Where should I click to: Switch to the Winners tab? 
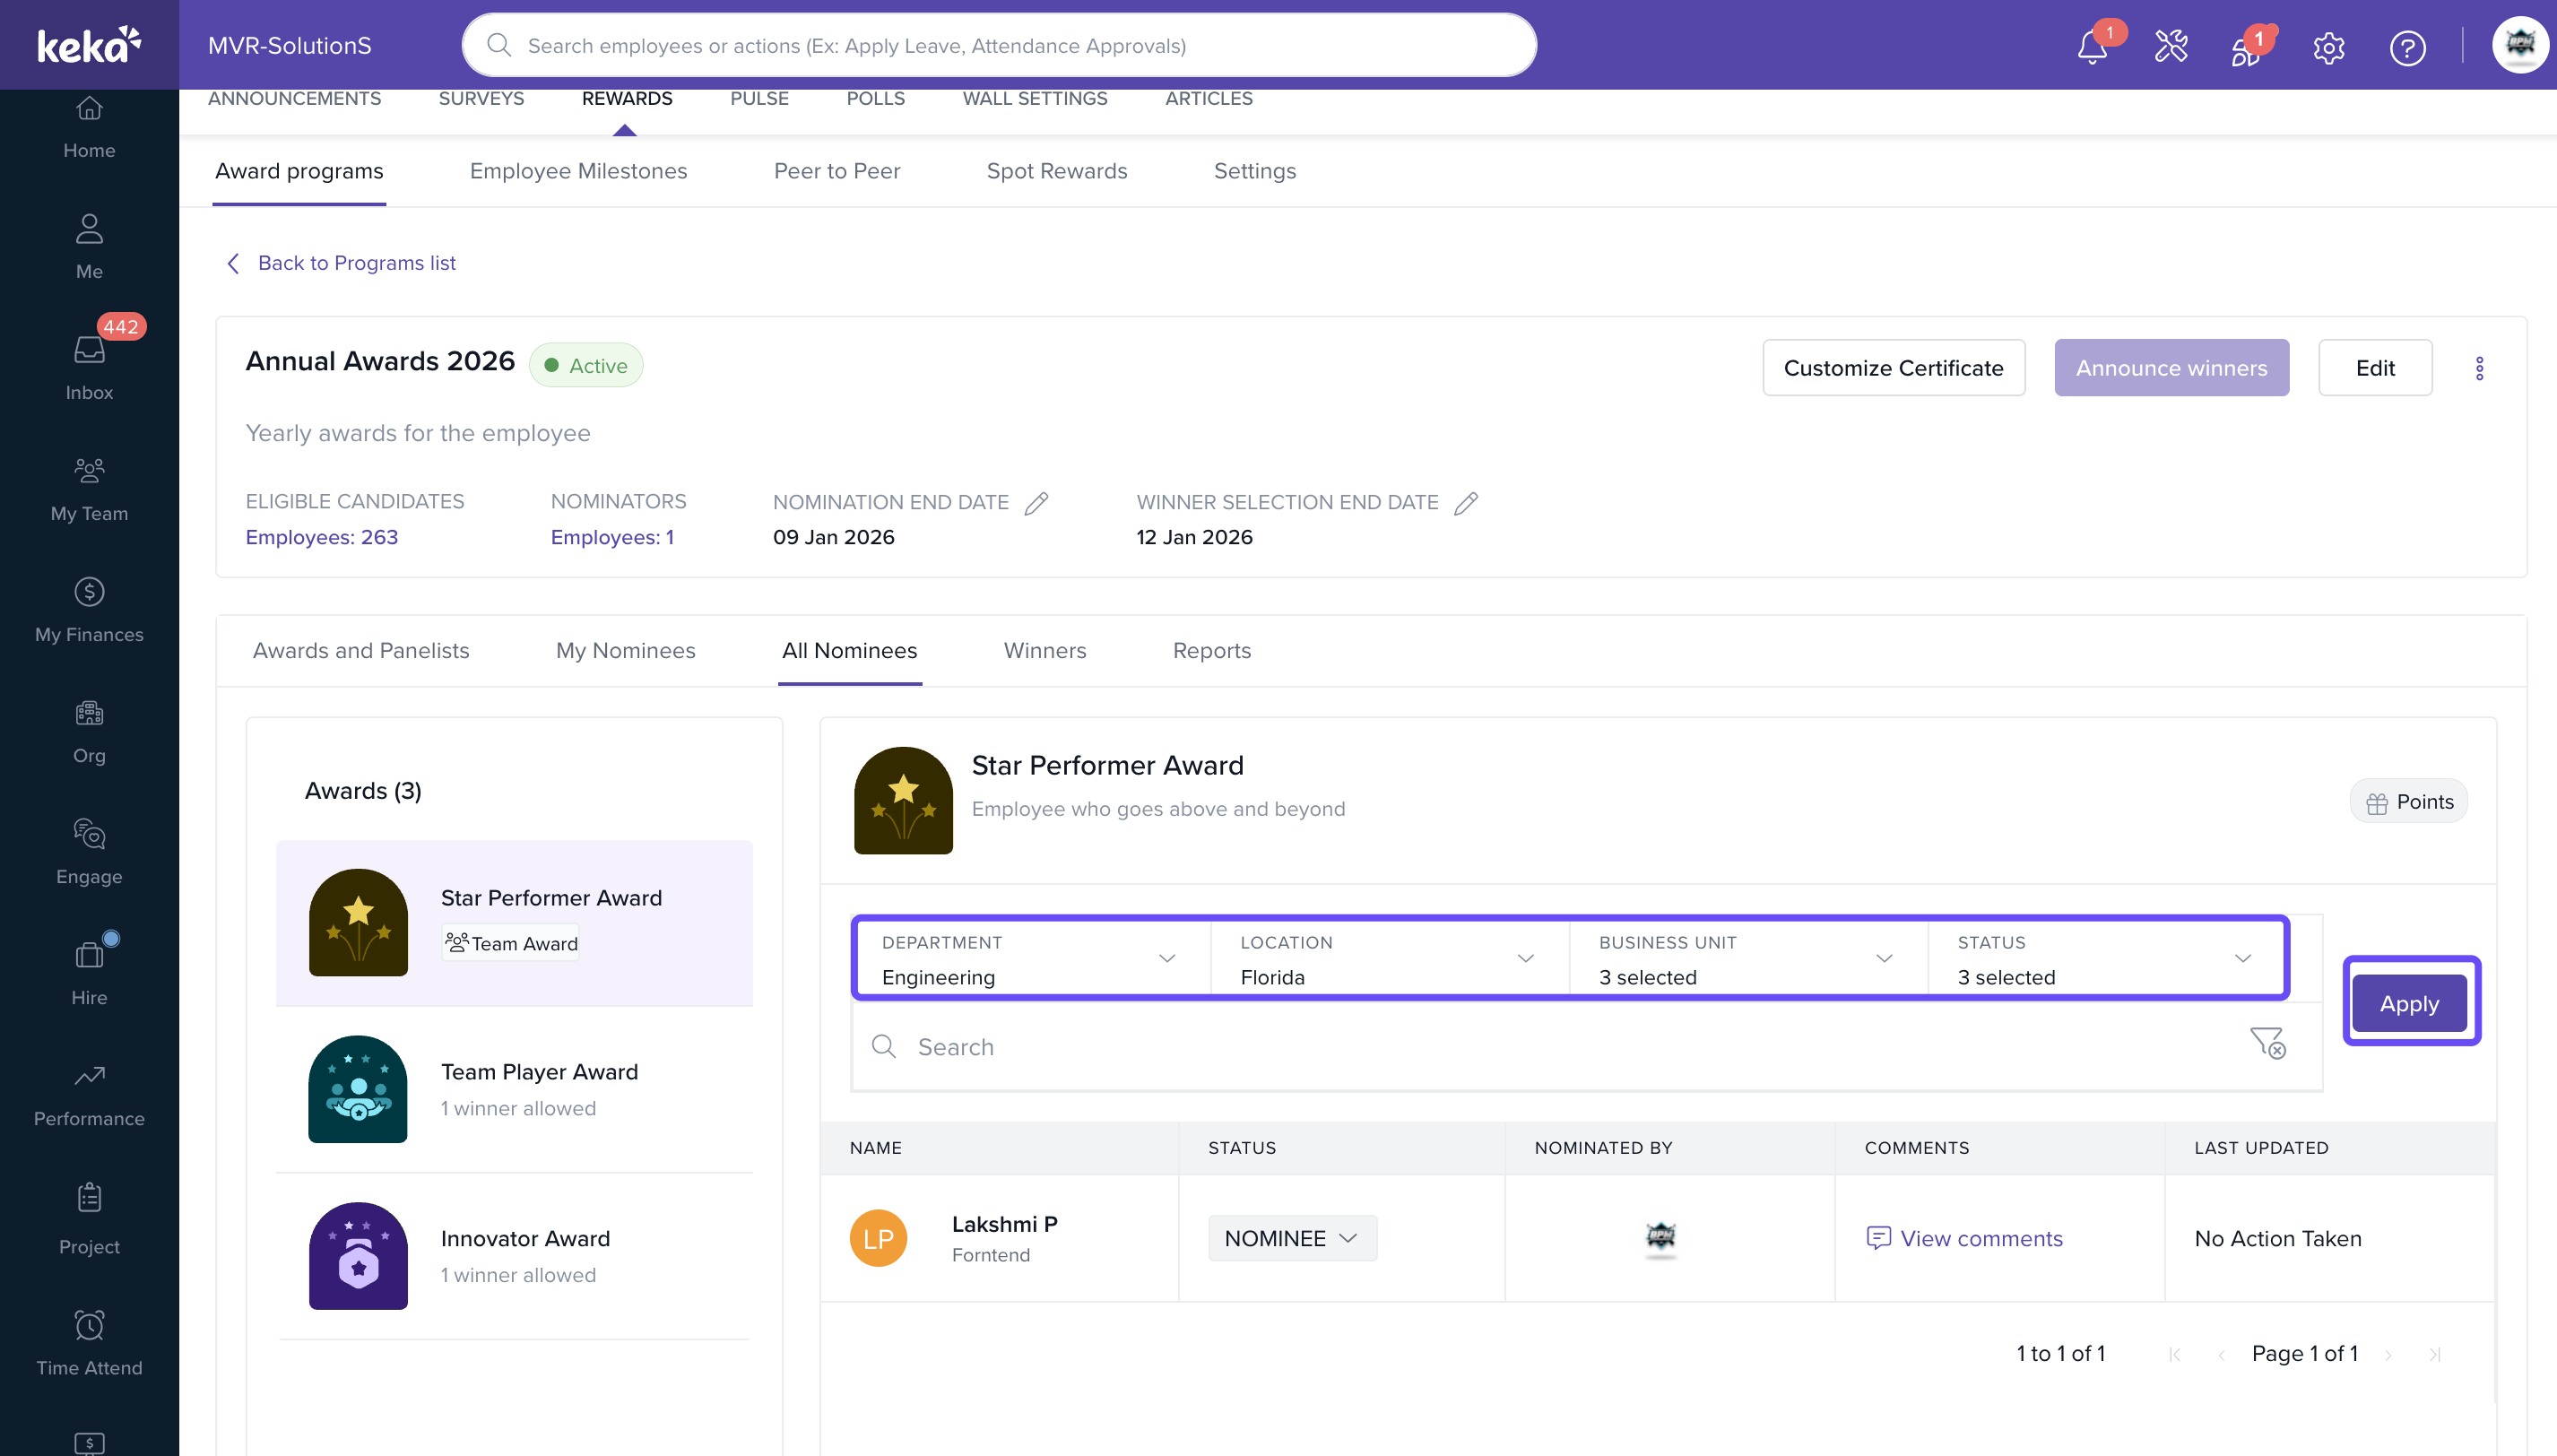(1044, 650)
